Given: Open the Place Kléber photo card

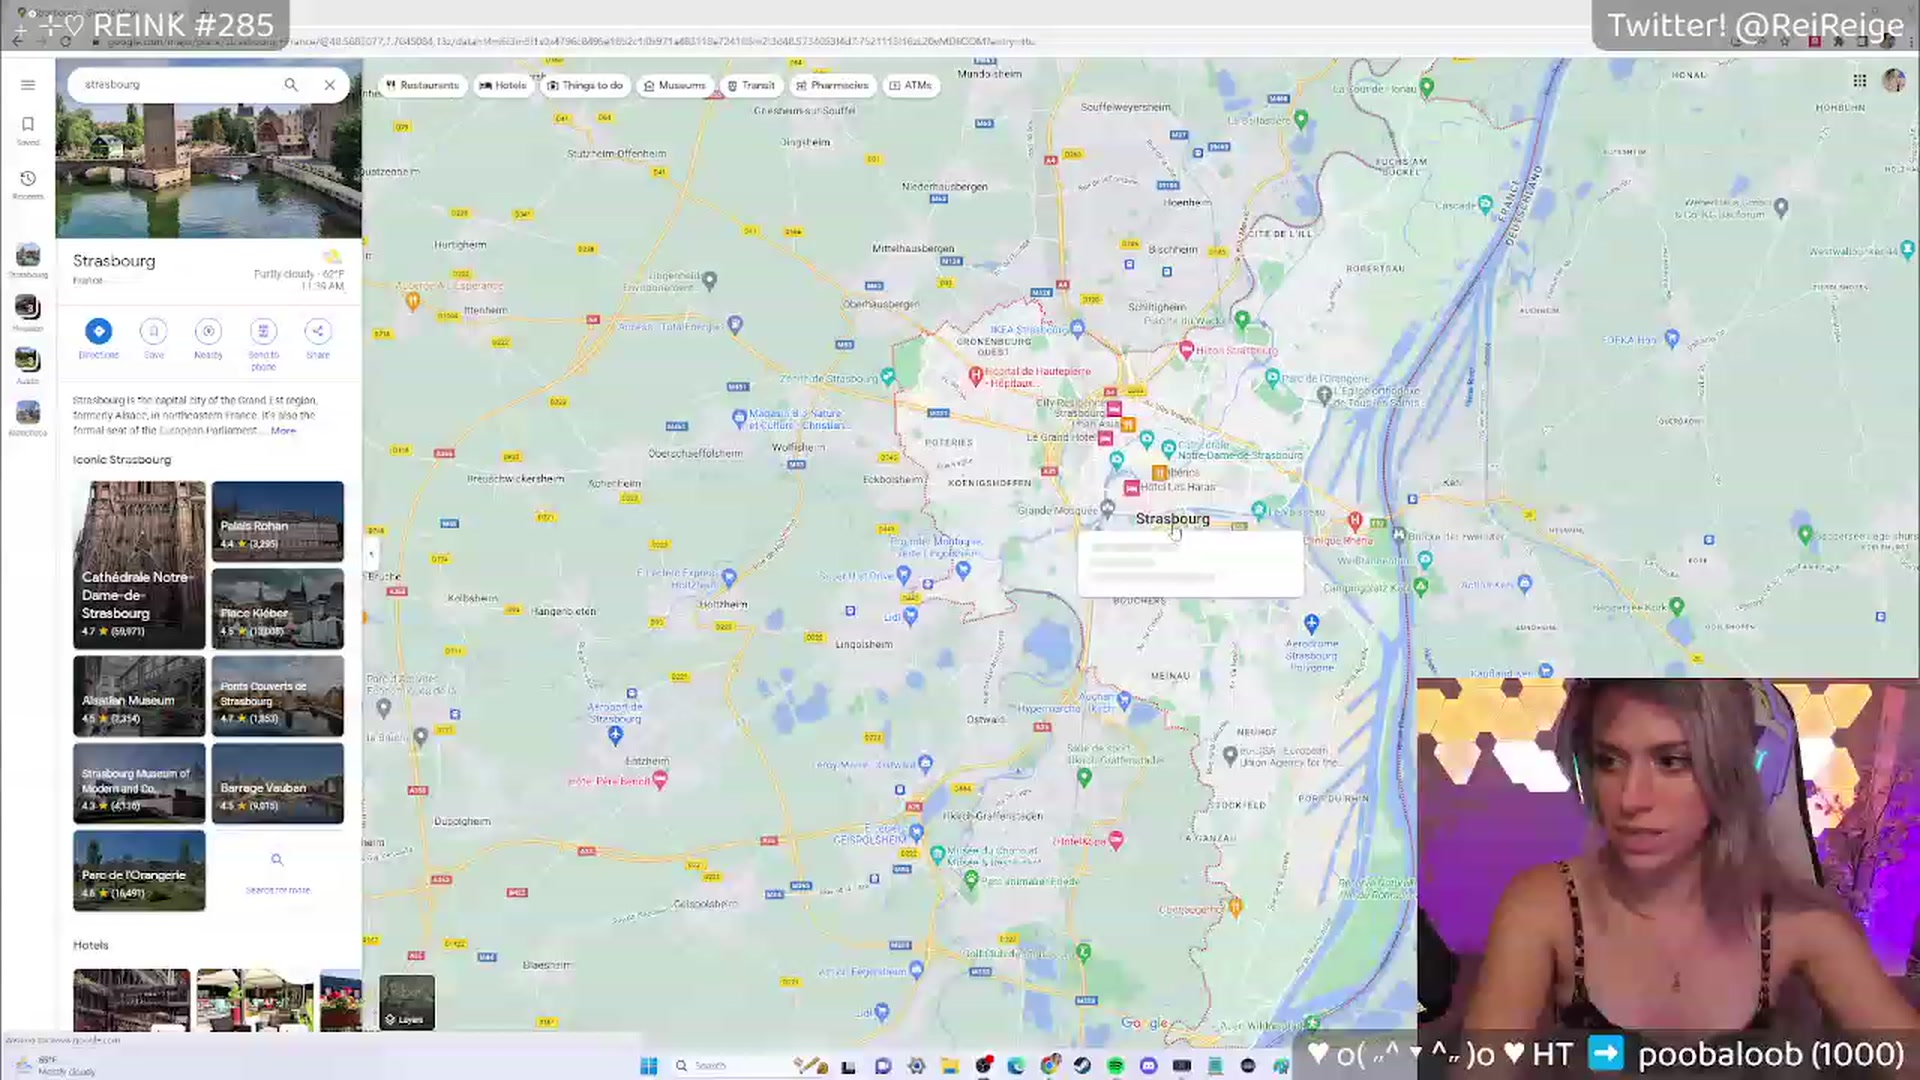Looking at the screenshot, I should point(277,609).
